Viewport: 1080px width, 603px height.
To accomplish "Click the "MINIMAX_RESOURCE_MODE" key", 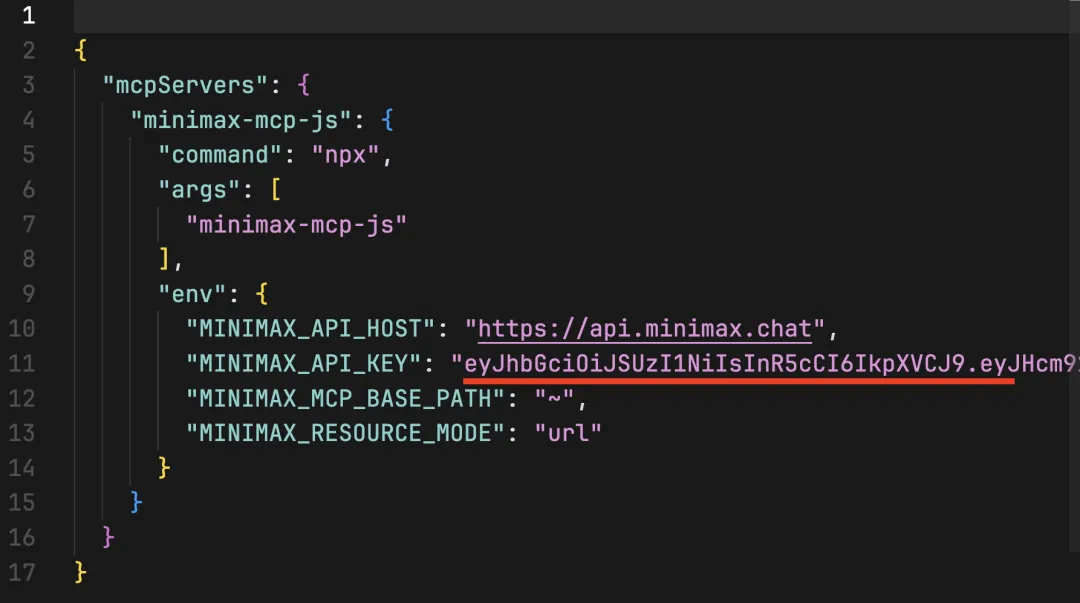I will point(345,433).
